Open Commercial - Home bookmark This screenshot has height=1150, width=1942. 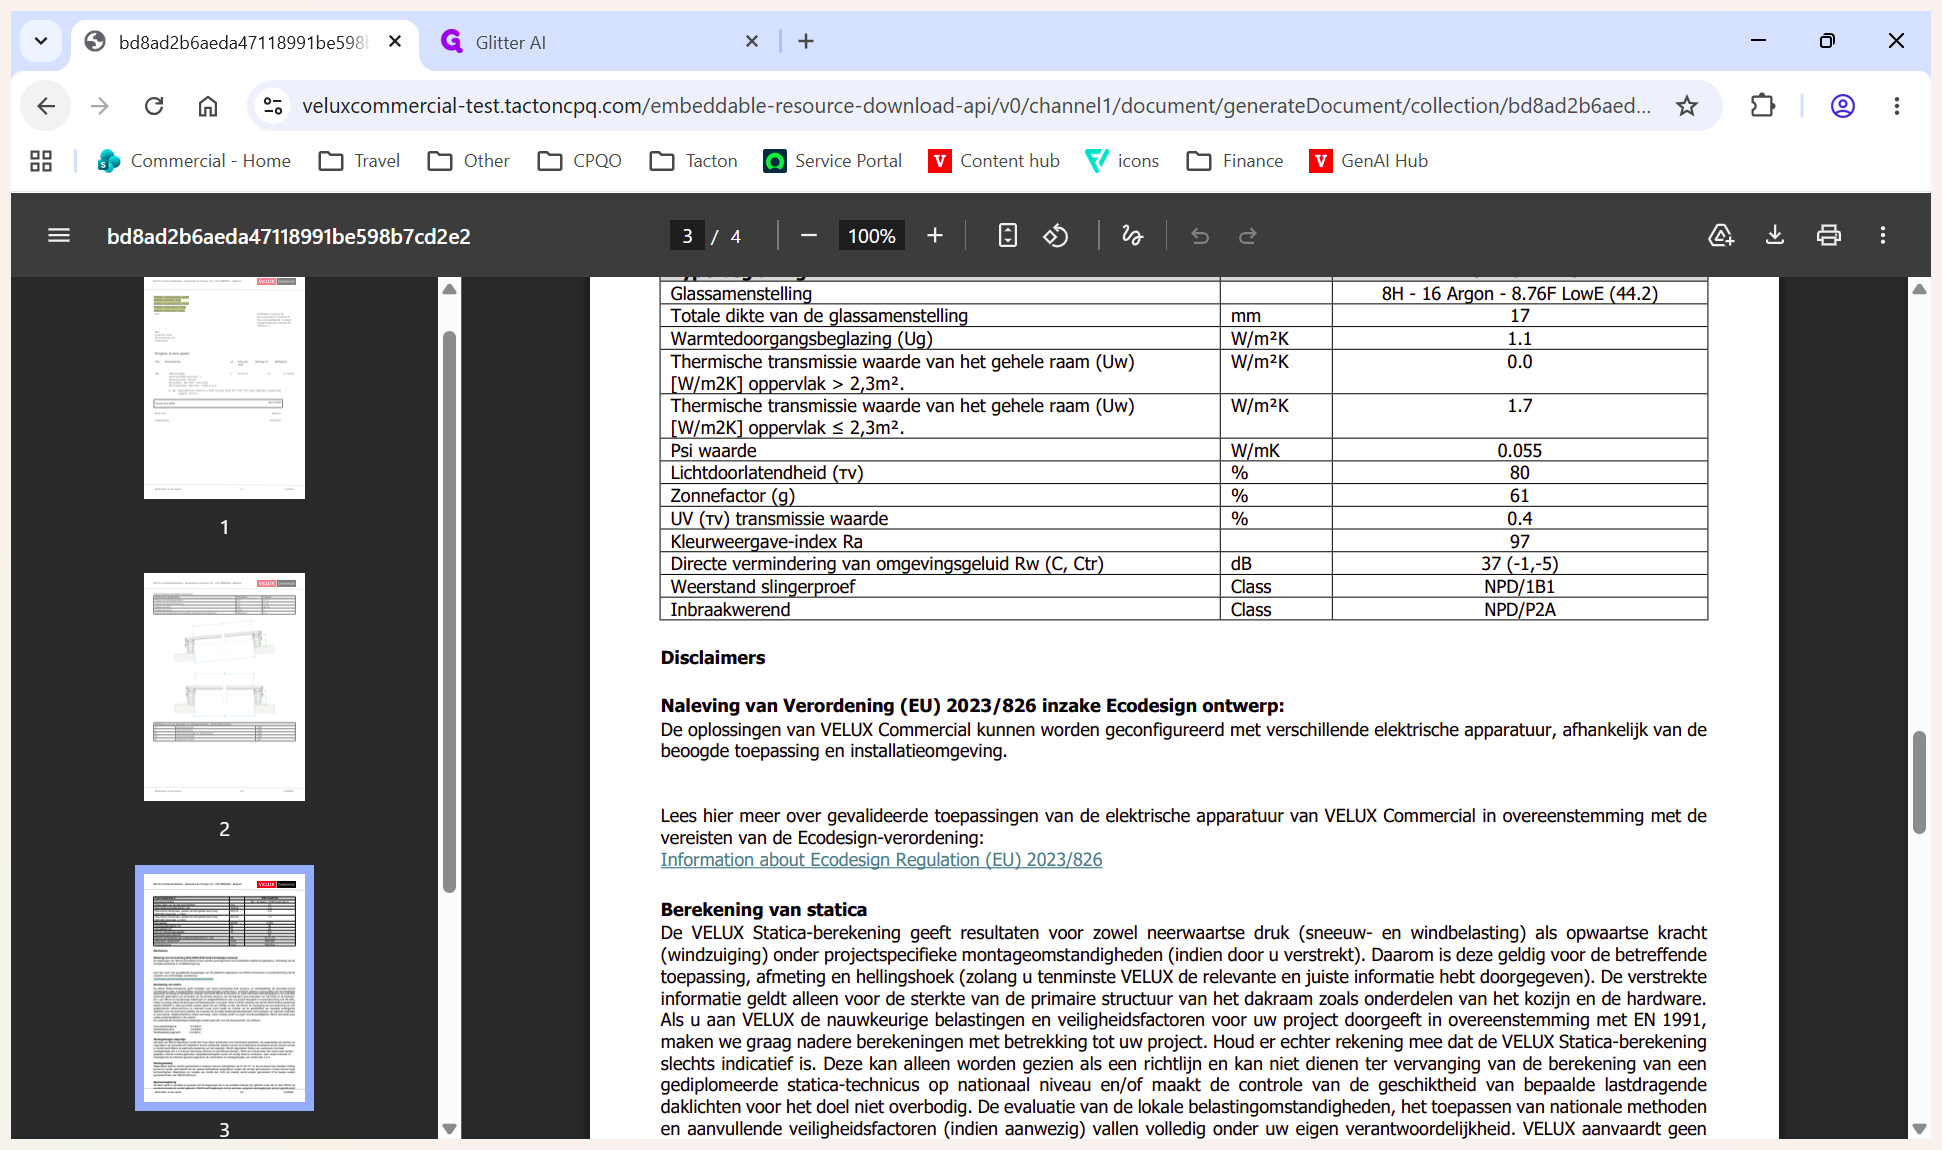[x=194, y=161]
